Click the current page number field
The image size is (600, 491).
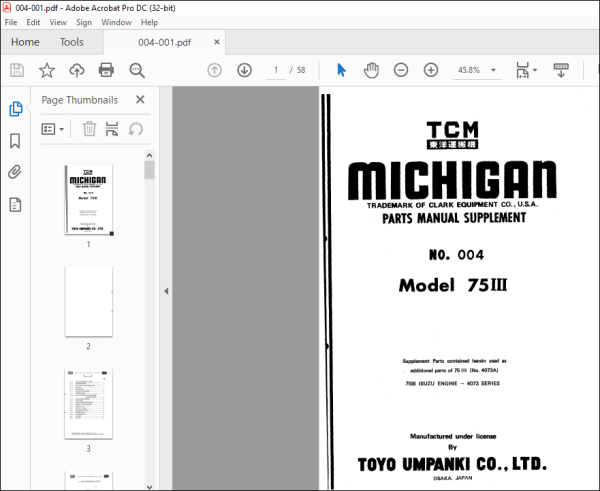point(276,70)
